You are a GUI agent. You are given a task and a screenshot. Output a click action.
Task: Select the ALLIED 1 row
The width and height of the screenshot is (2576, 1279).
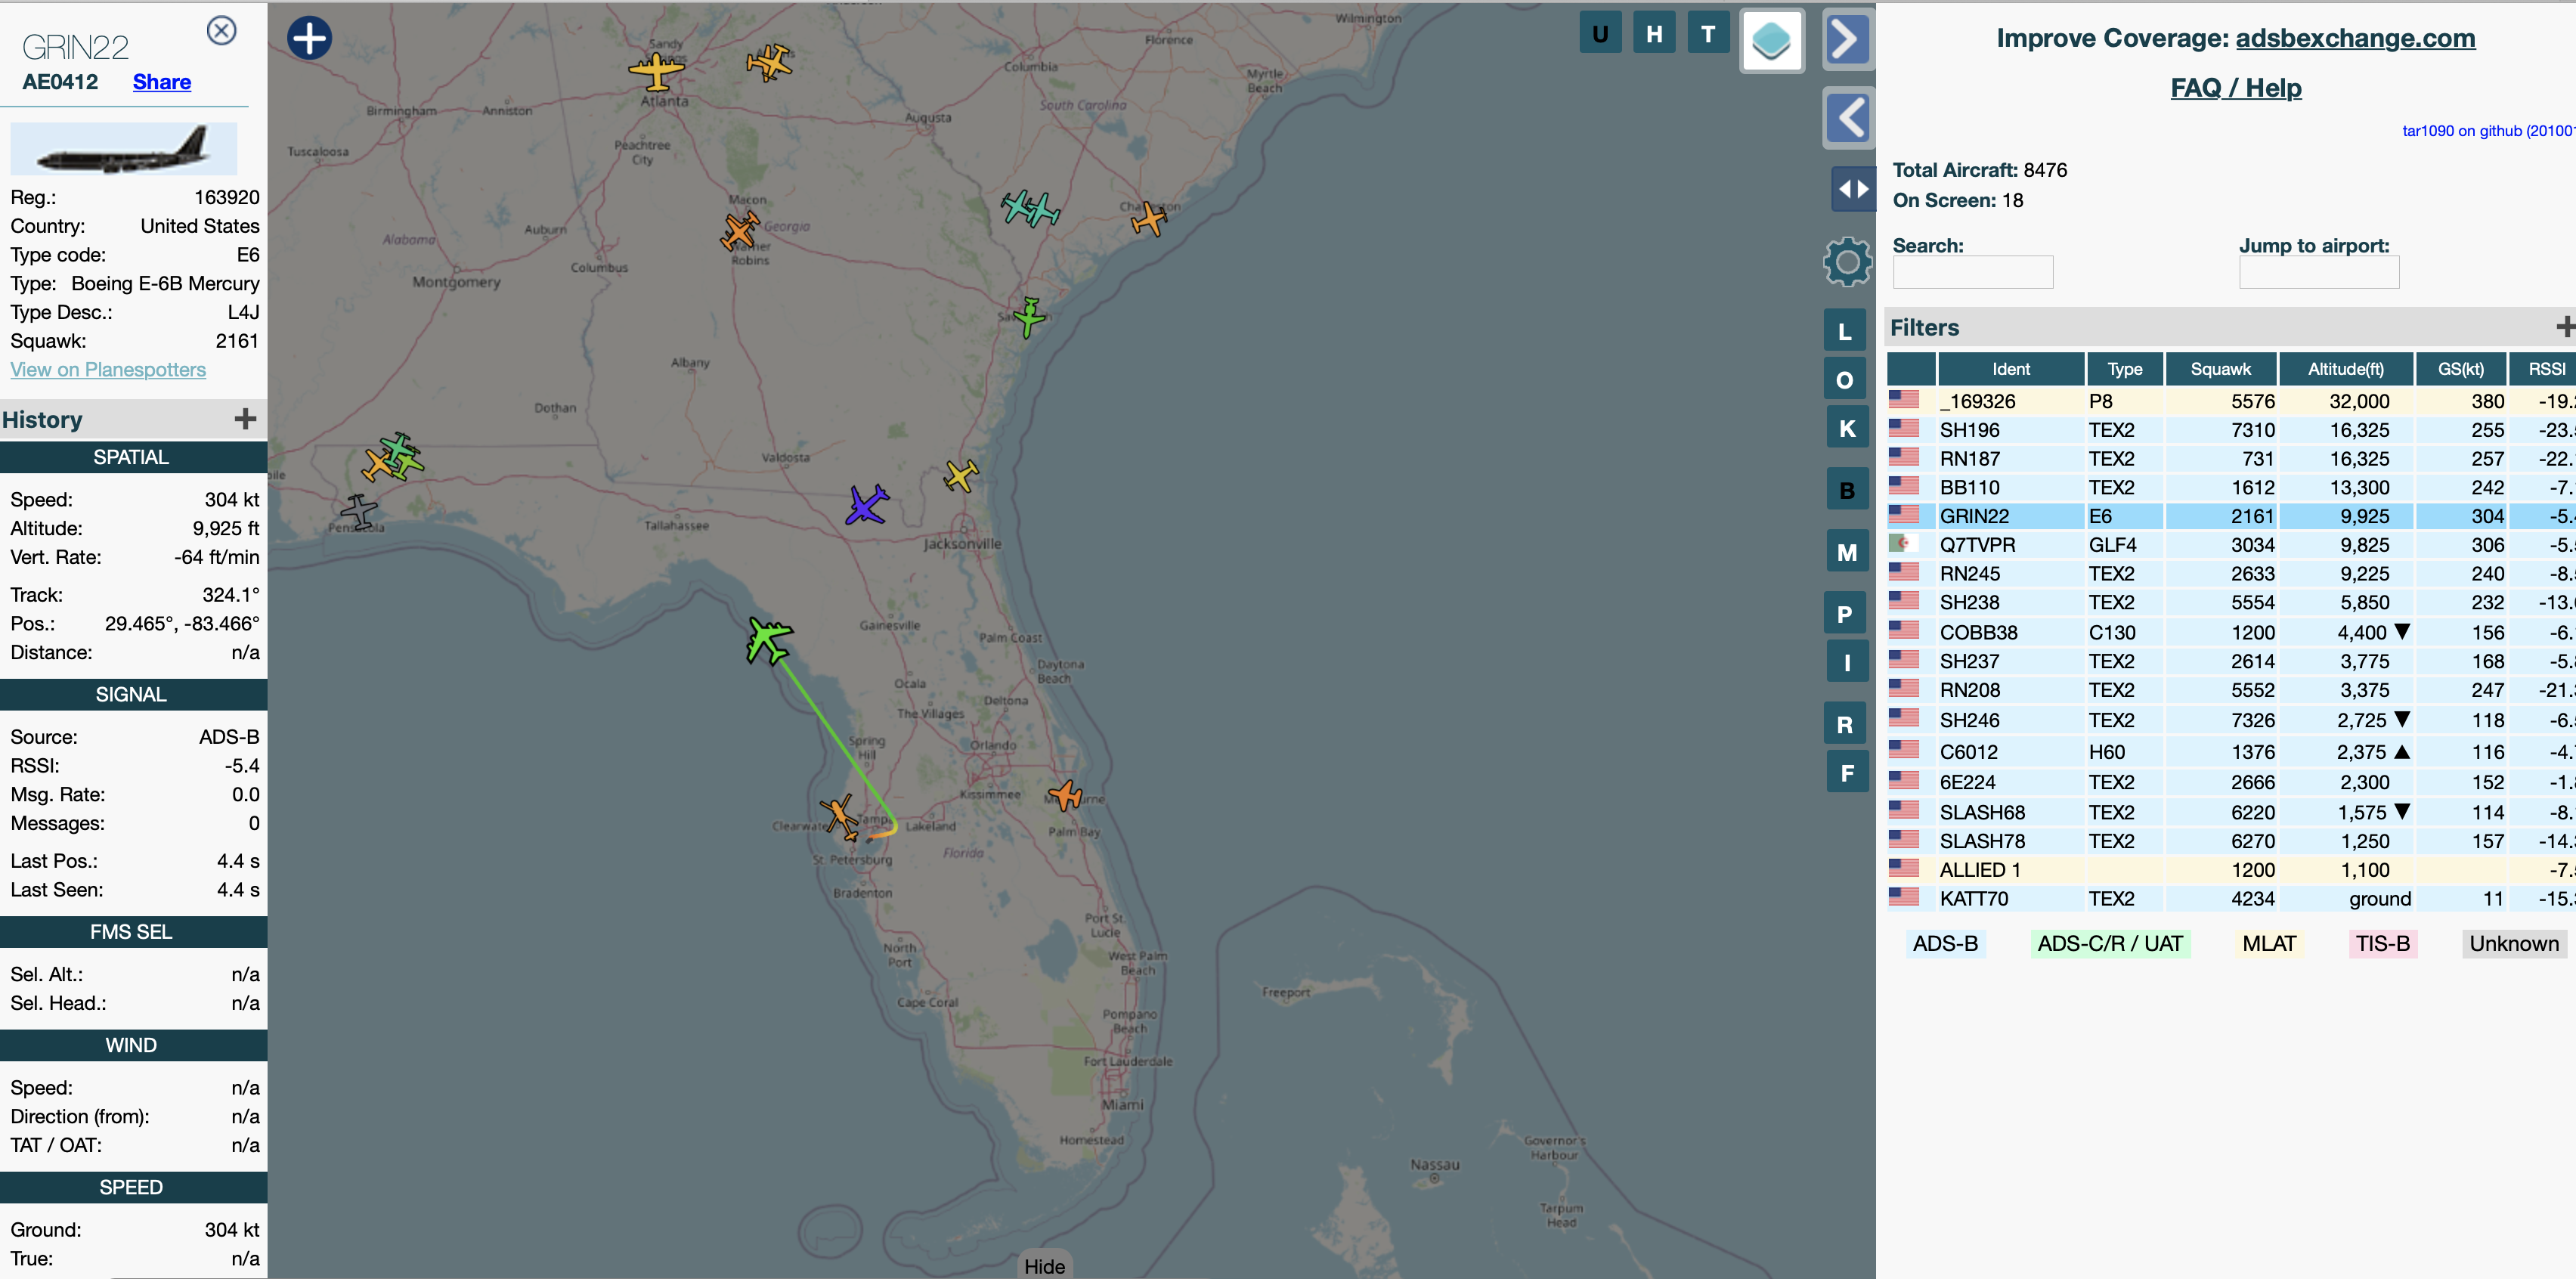2231,870
